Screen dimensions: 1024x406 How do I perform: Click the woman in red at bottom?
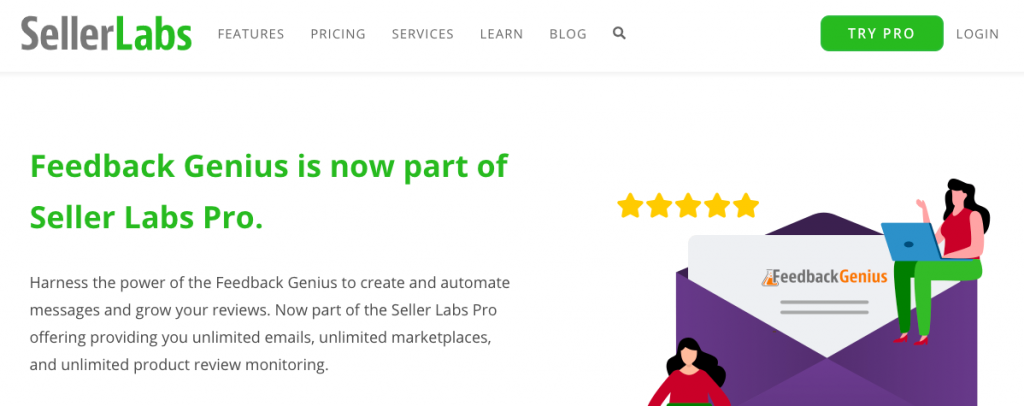[x=687, y=372]
